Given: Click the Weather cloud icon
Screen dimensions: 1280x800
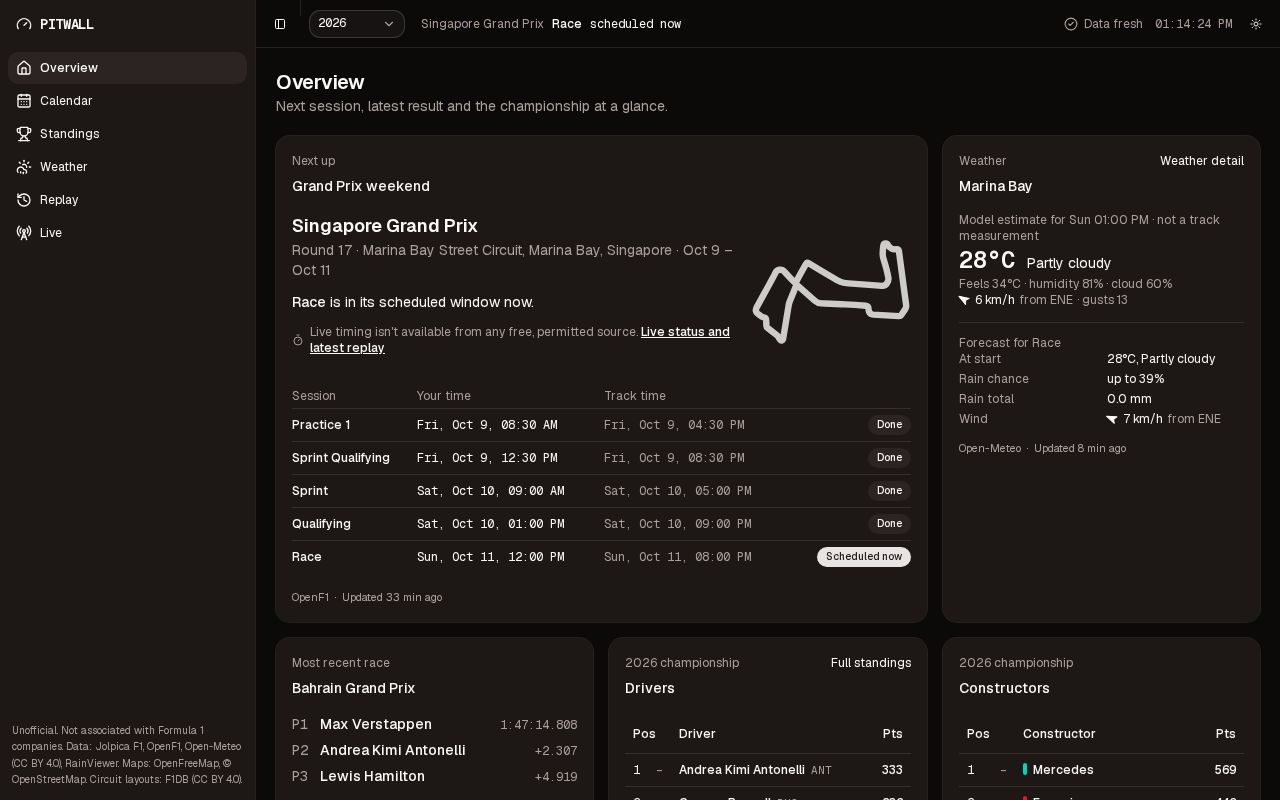Looking at the screenshot, I should (x=24, y=167).
